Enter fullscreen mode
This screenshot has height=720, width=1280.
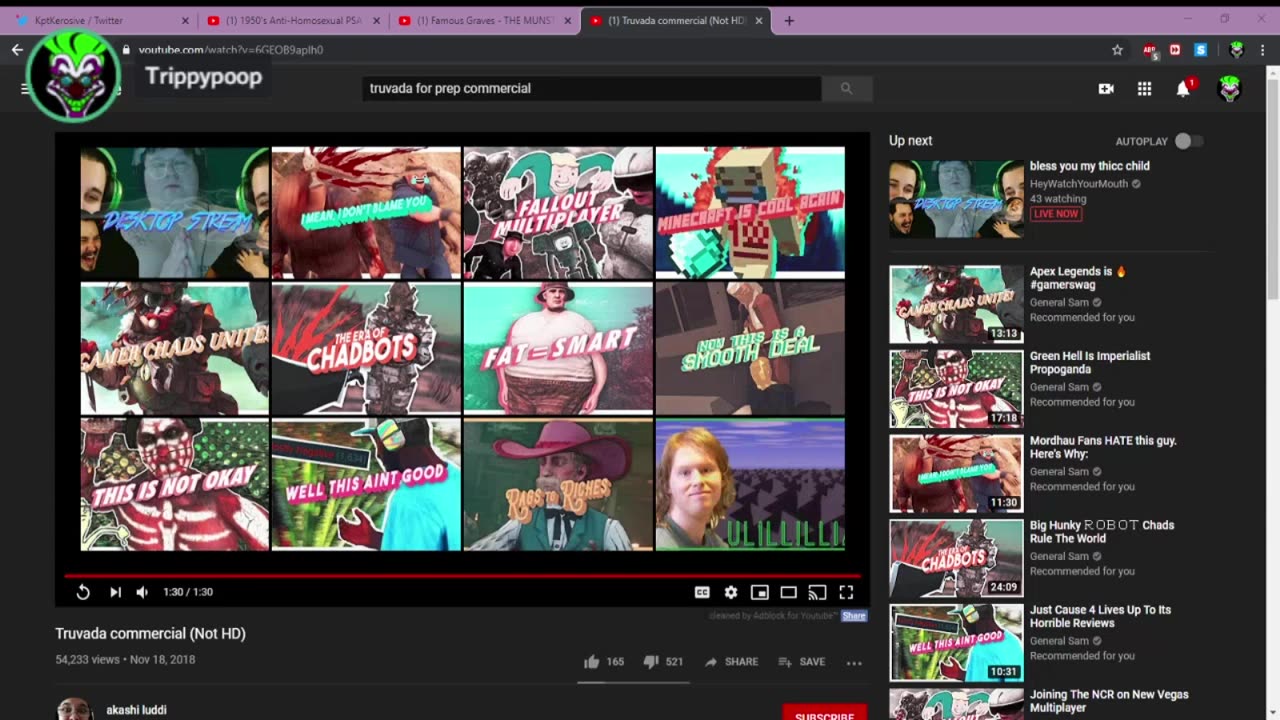point(846,592)
